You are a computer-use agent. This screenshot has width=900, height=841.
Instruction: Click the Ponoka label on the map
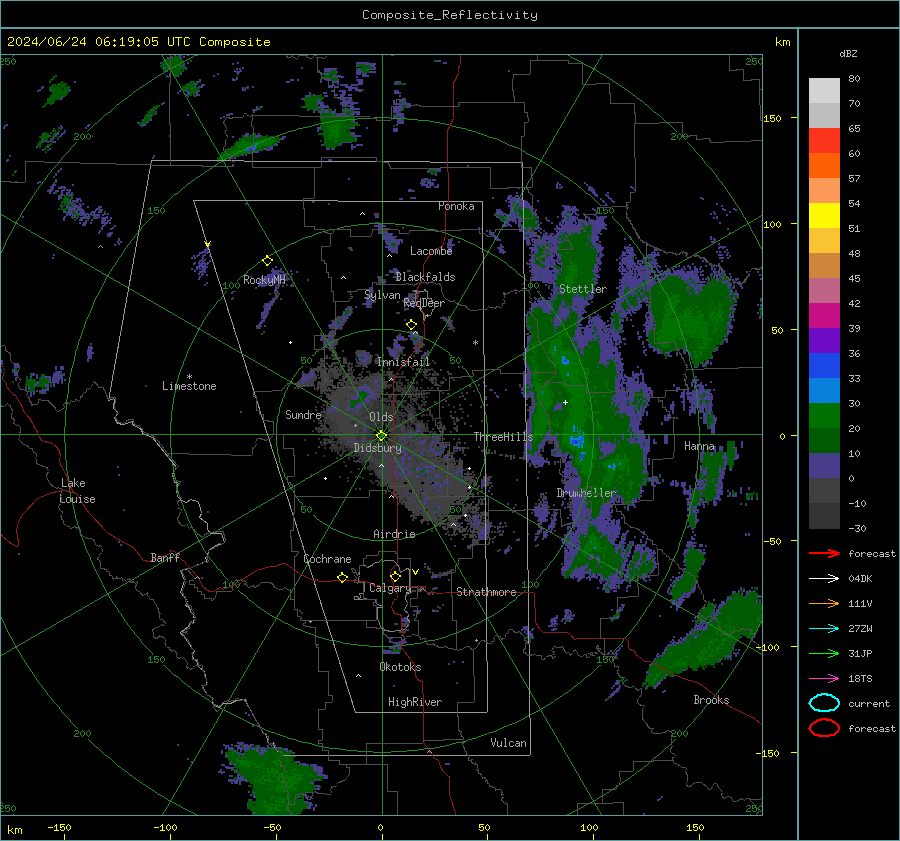click(456, 206)
